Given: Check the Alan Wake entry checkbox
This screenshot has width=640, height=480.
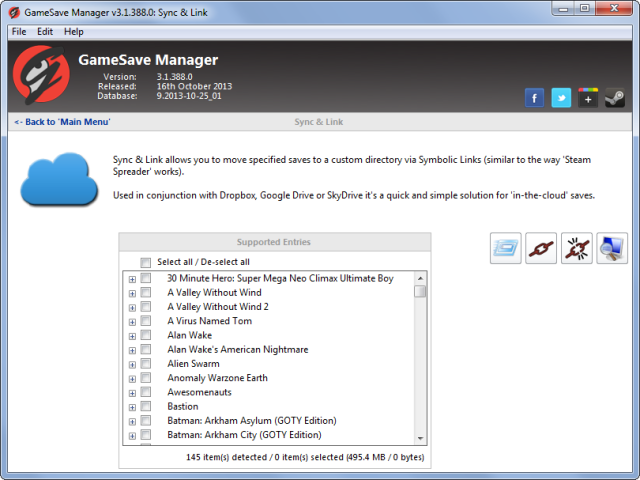Looking at the screenshot, I should [146, 335].
